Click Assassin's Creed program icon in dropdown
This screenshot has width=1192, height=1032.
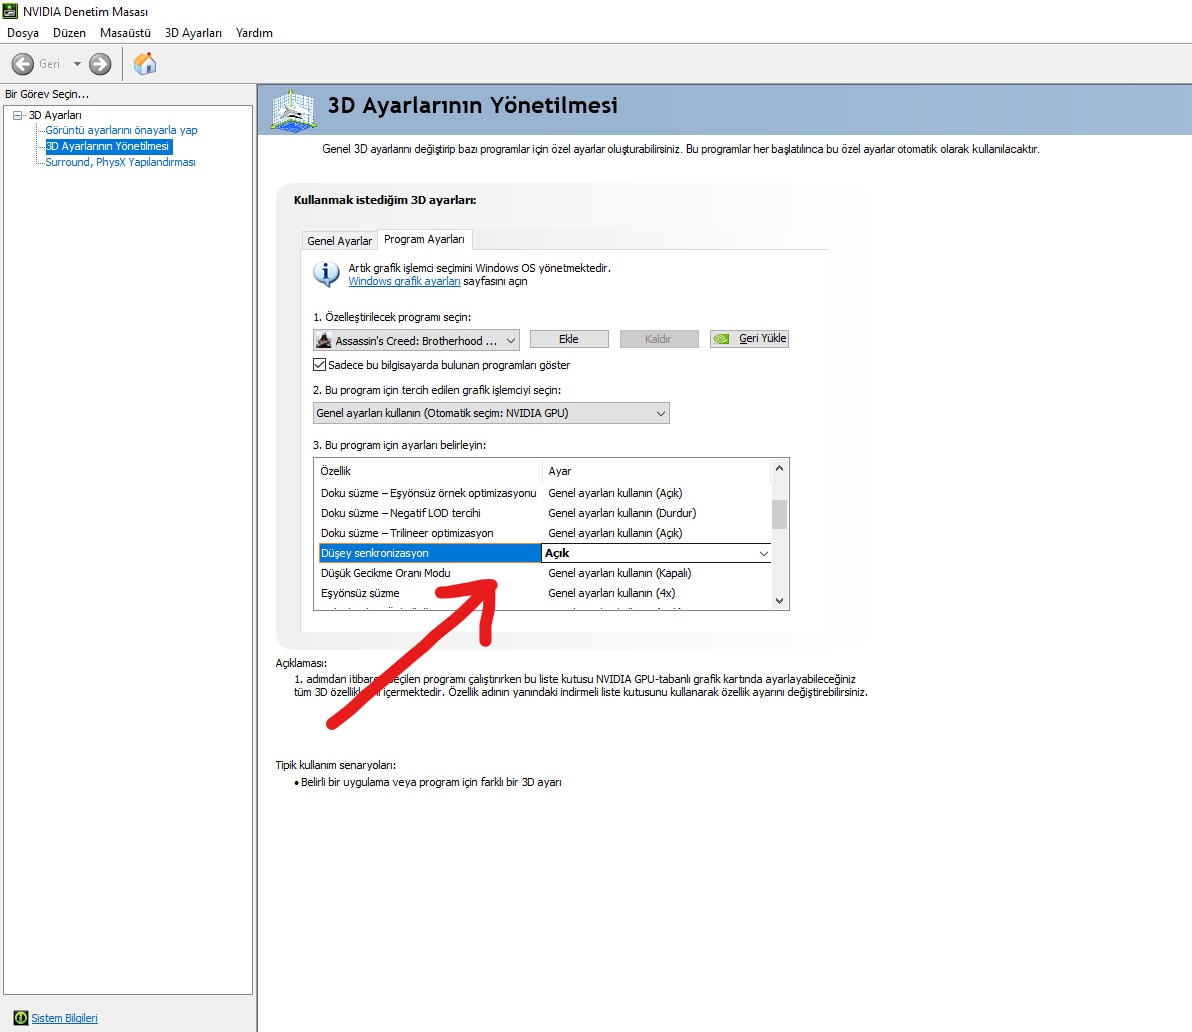click(324, 340)
